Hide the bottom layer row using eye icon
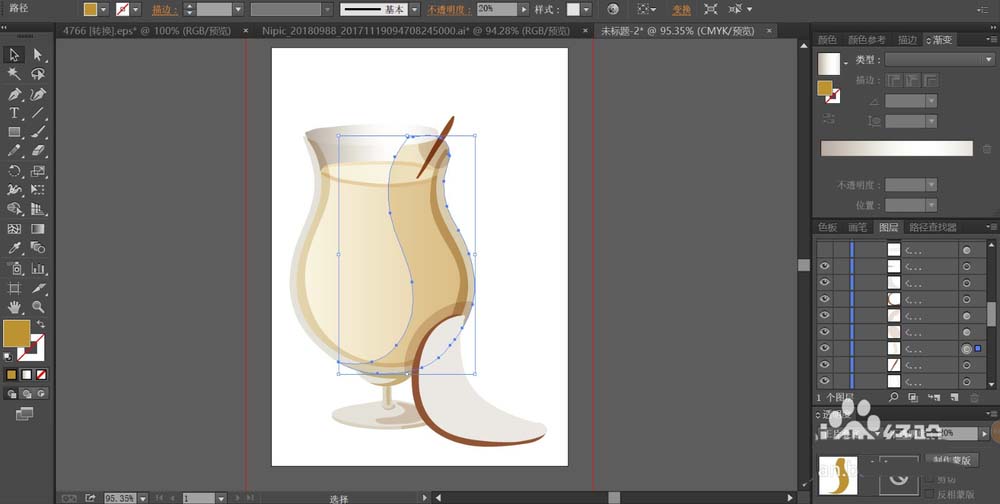 tap(825, 381)
